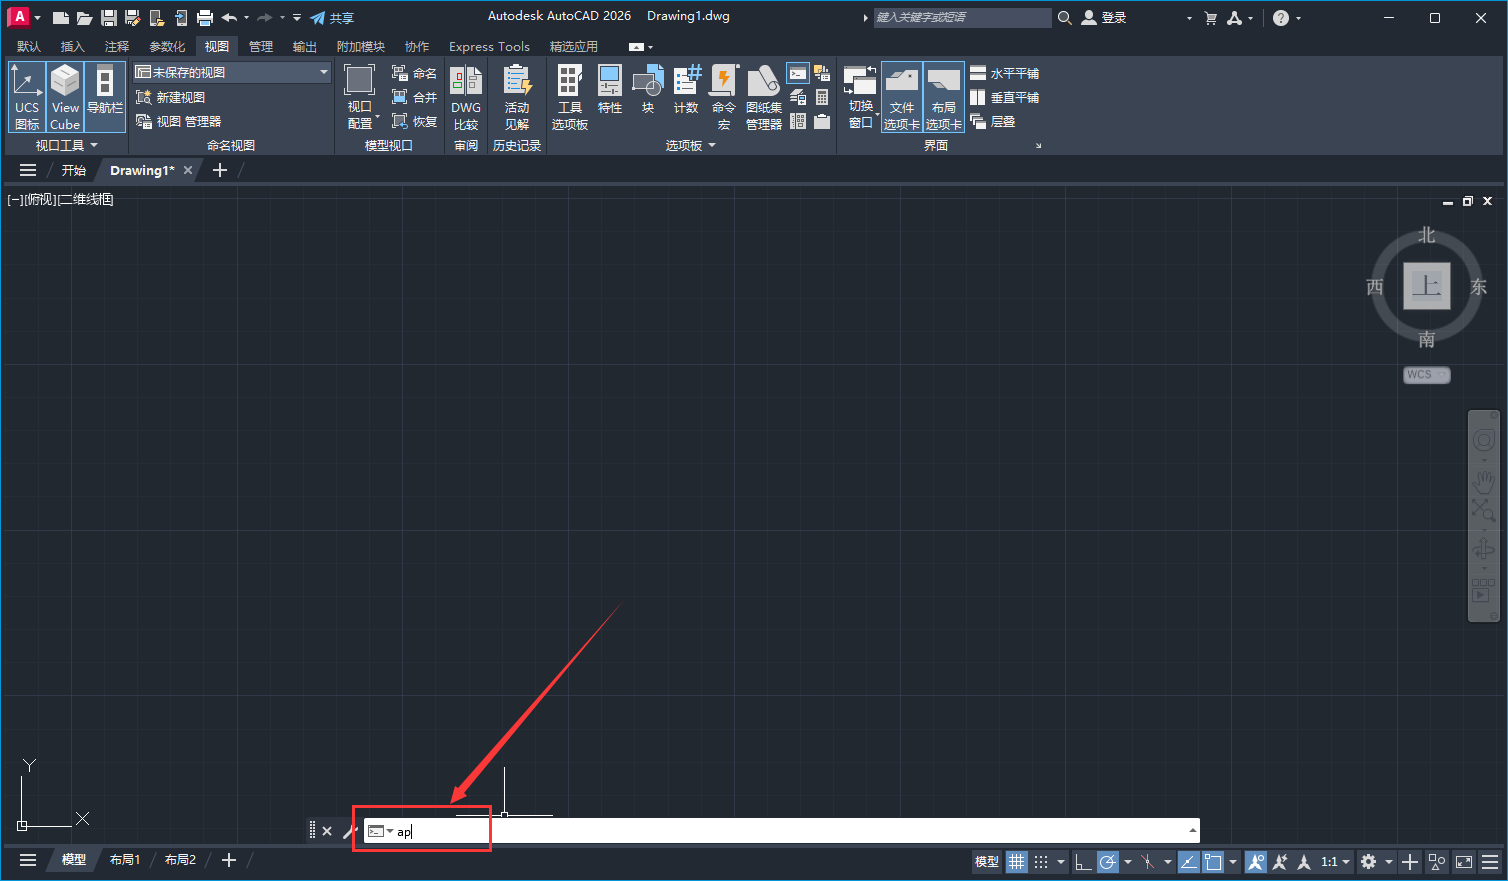Viewport: 1508px width, 881px height.
Task: Toggle grid display in status bar
Action: 1017,861
